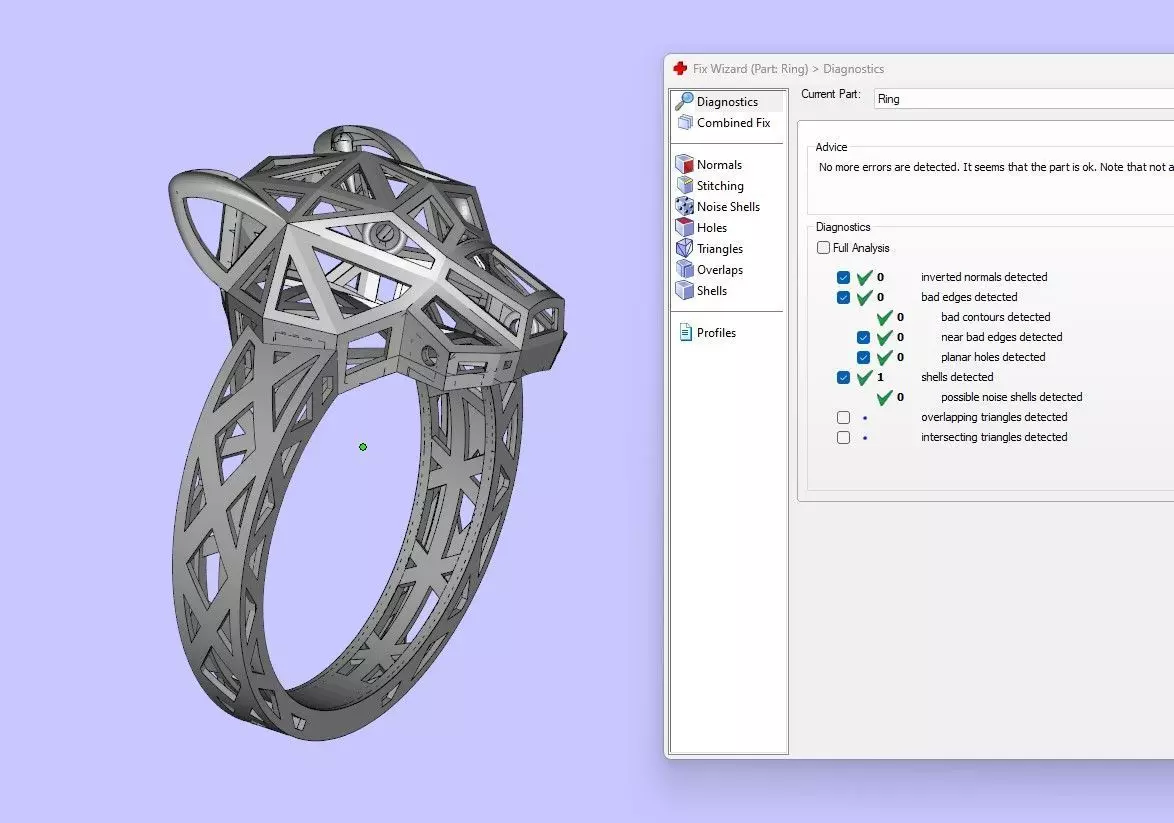Open the Triangles page label
The image size is (1174, 823).
(x=720, y=249)
